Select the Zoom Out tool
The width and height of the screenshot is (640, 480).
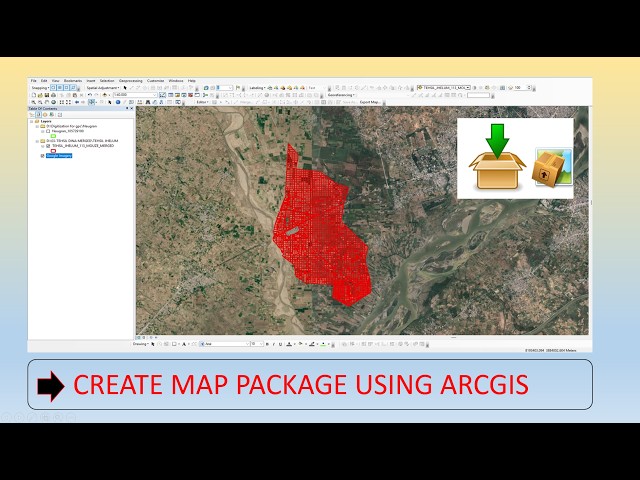(x=40, y=102)
